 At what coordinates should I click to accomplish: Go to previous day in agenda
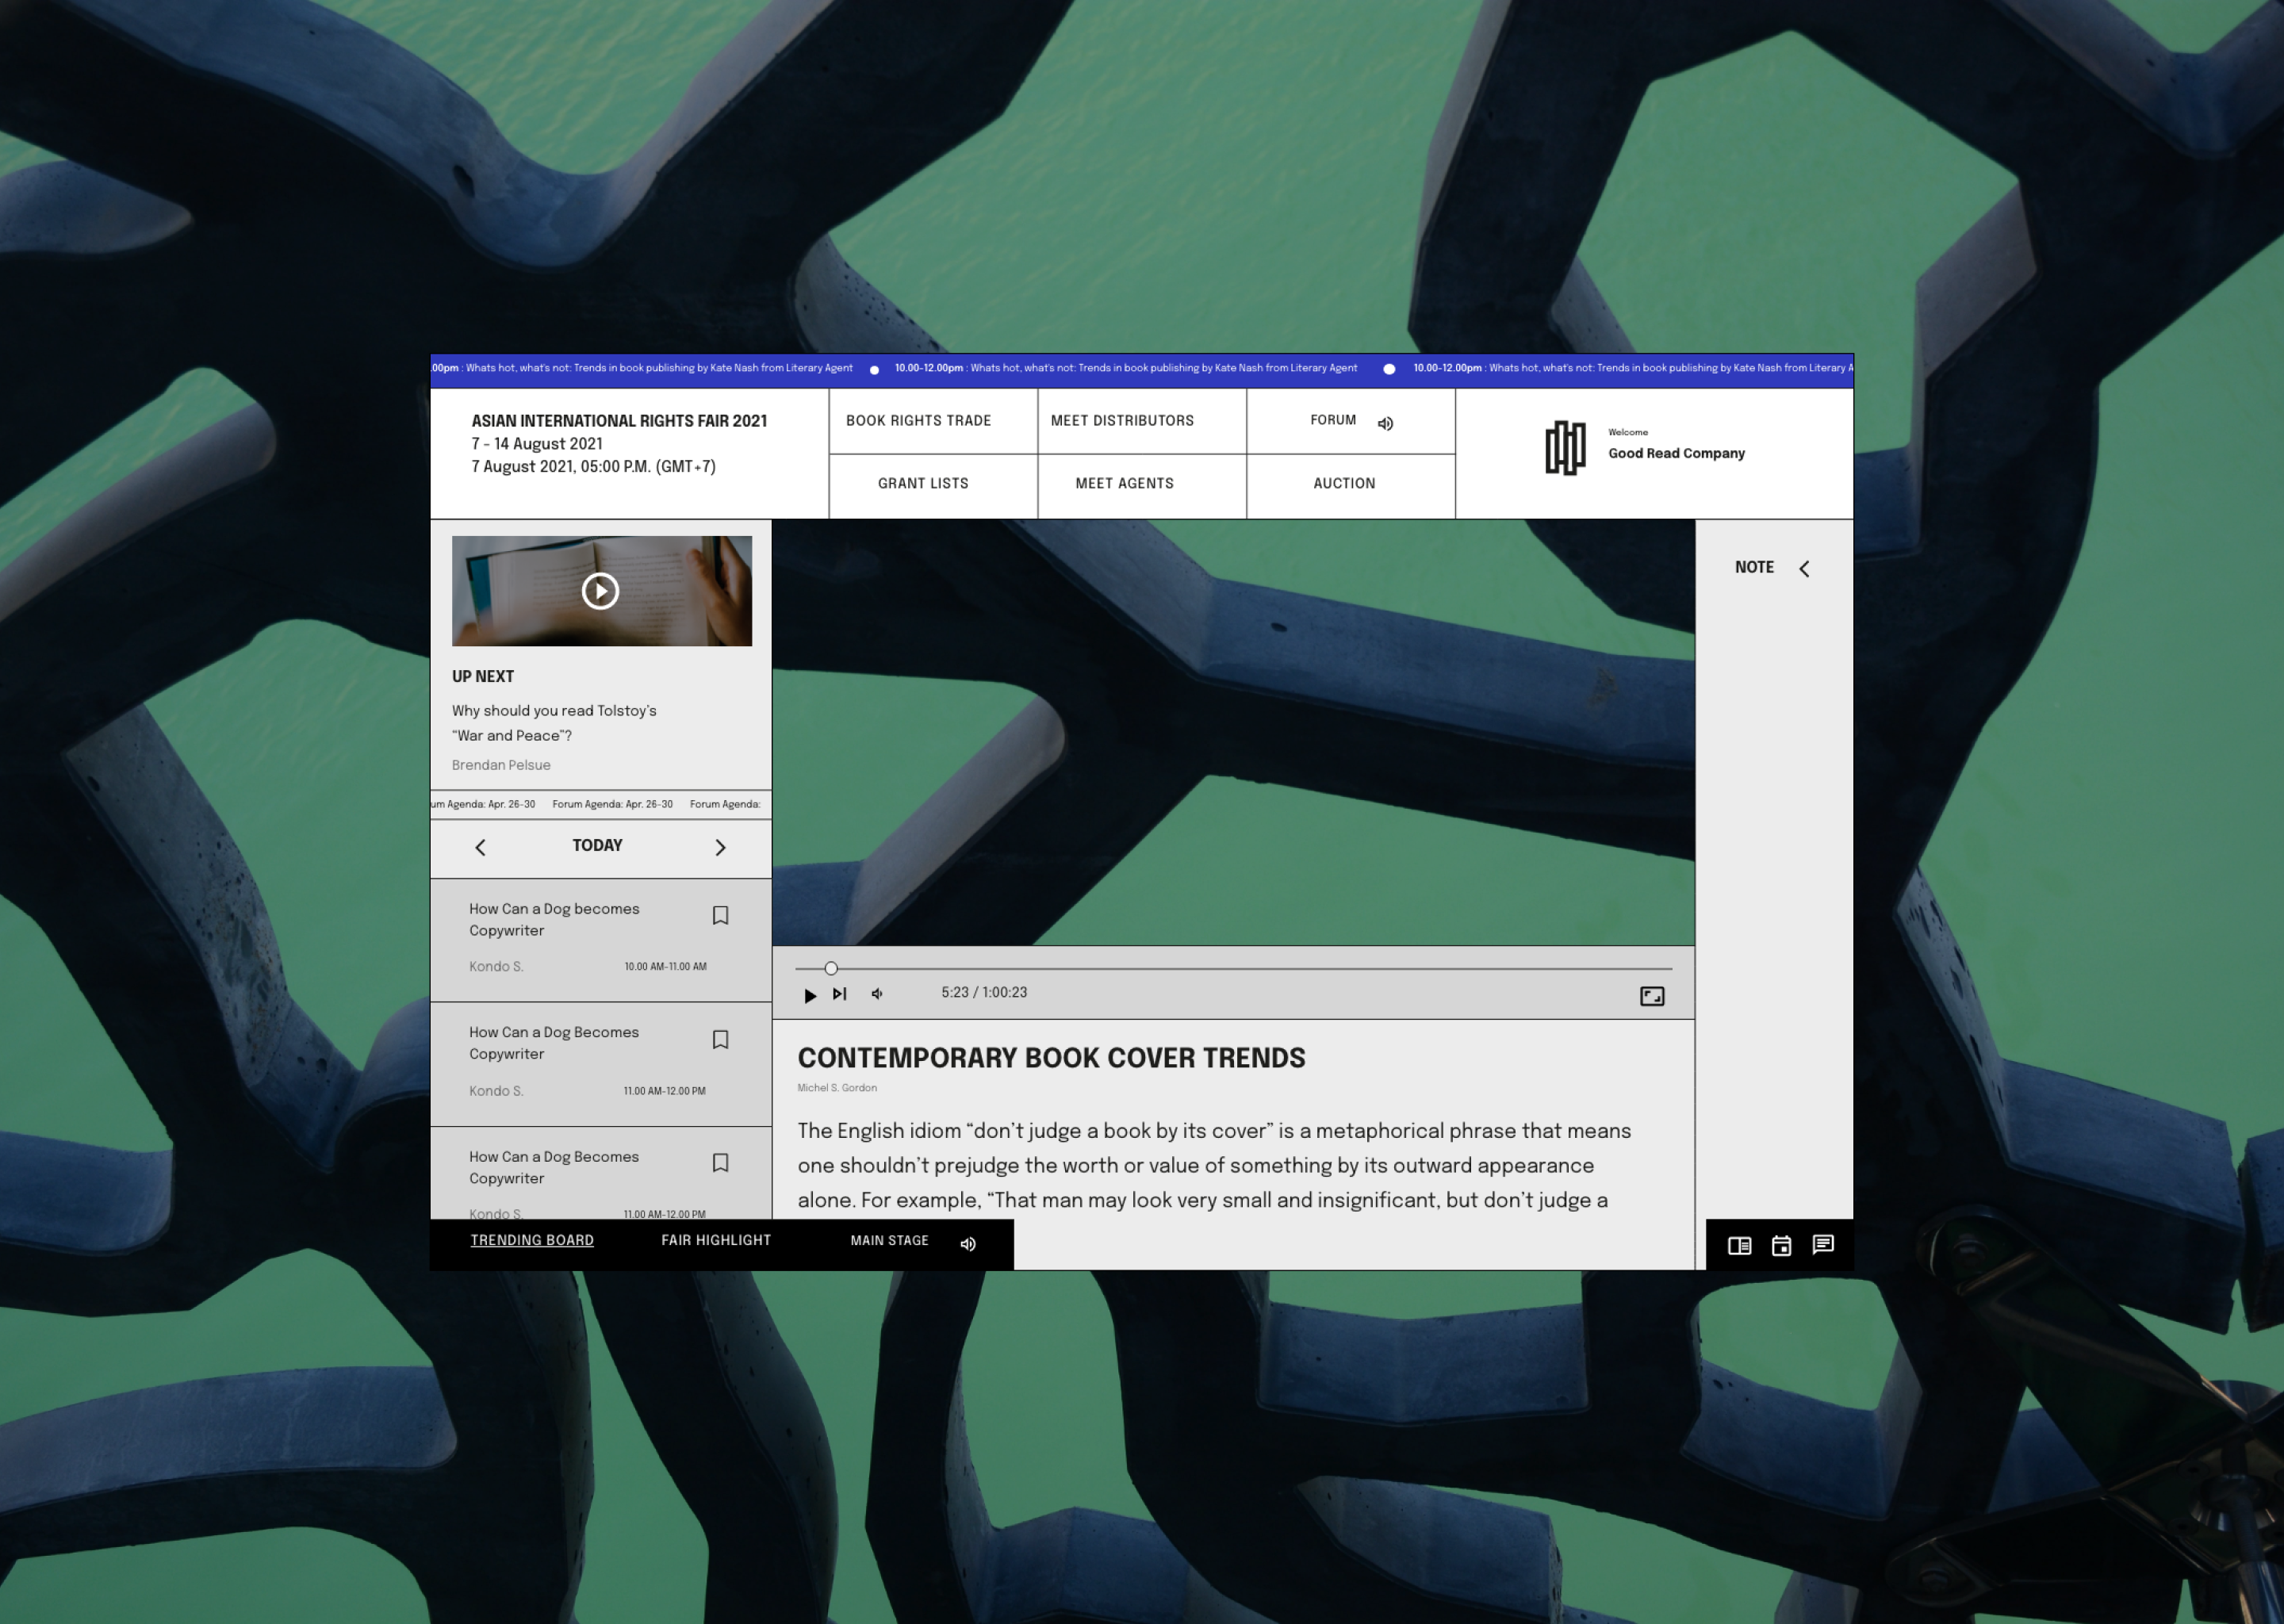pyautogui.click(x=480, y=848)
